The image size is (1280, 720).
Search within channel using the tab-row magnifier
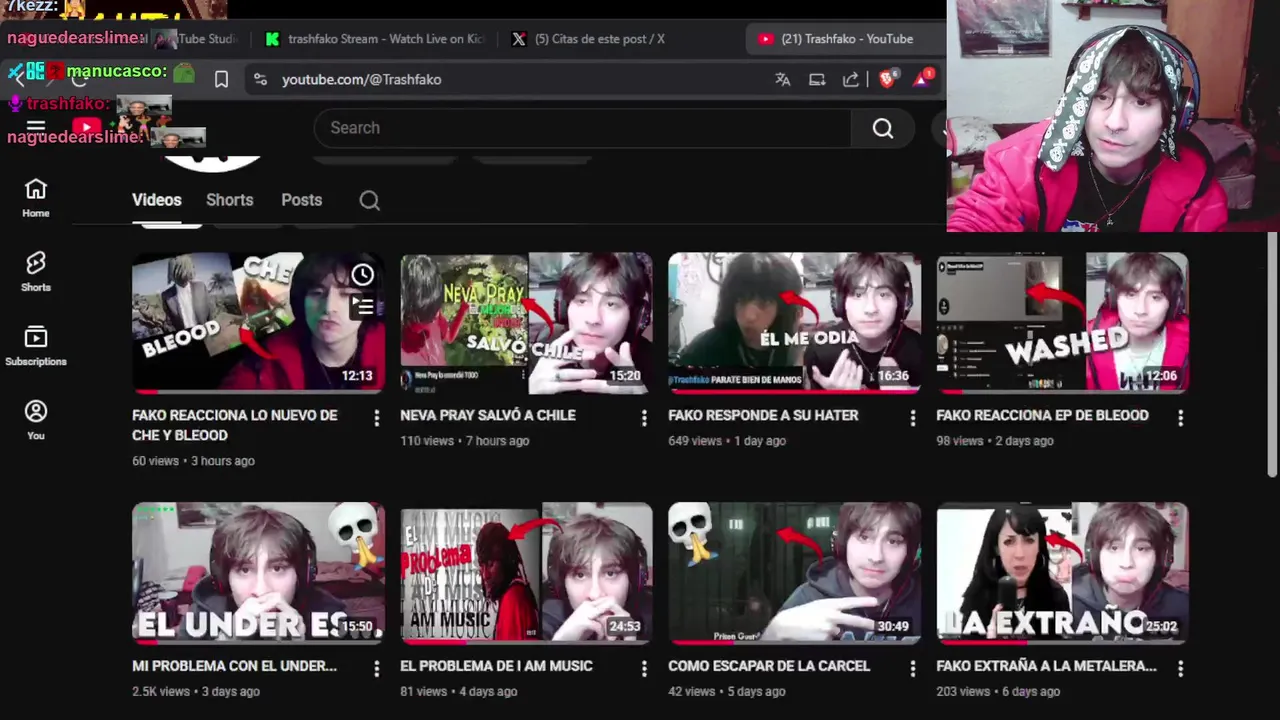370,200
